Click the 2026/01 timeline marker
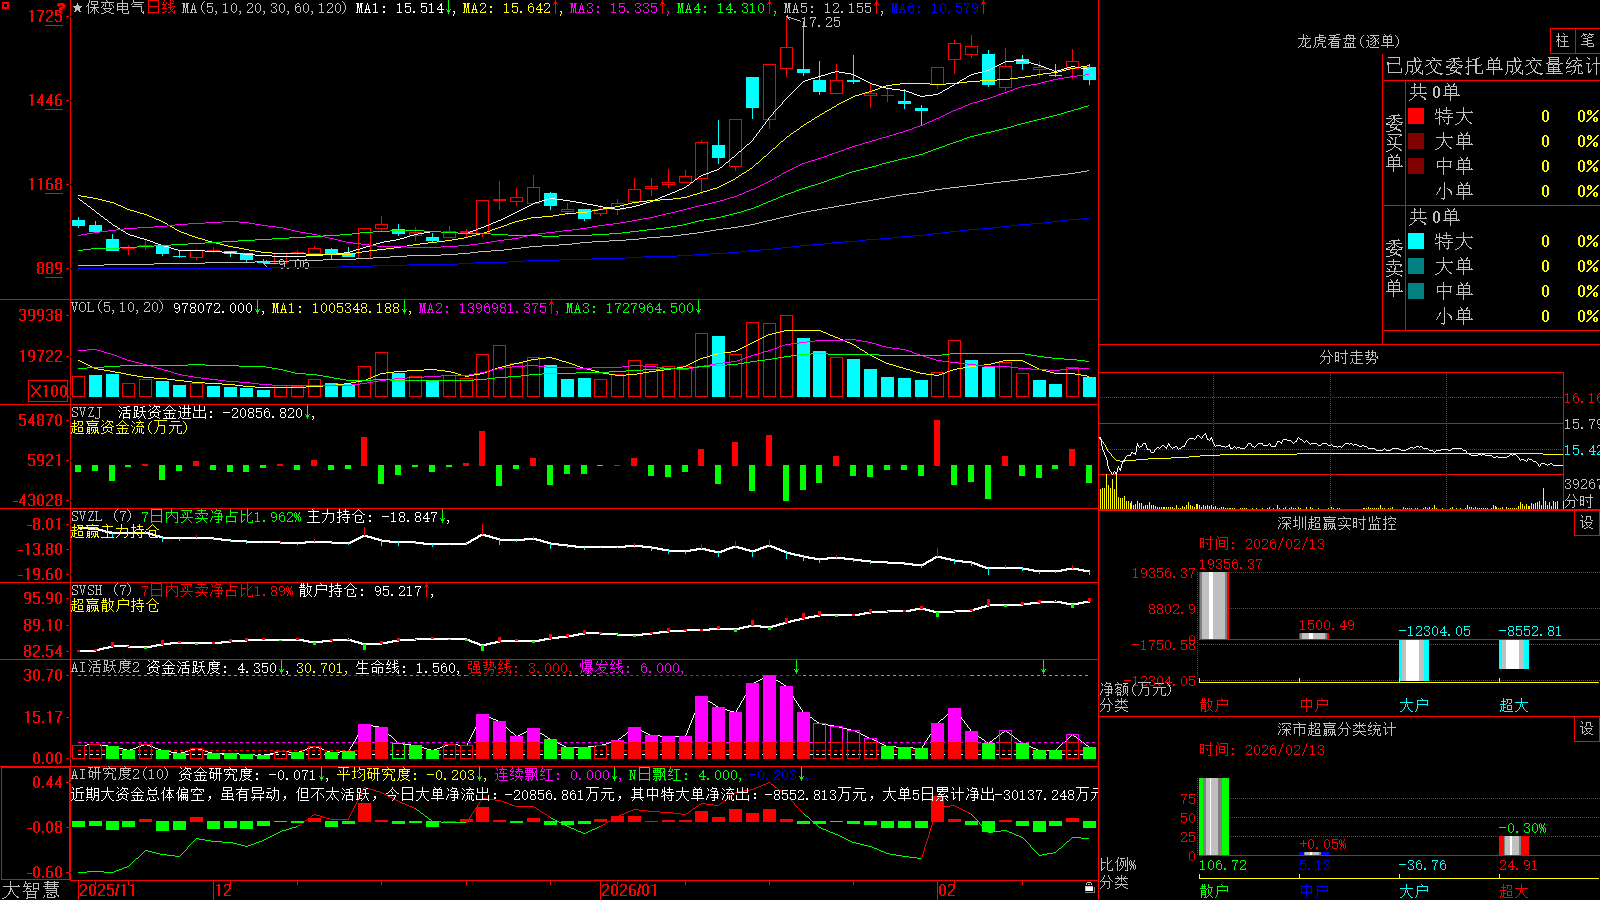The height and width of the screenshot is (900, 1600). point(629,890)
